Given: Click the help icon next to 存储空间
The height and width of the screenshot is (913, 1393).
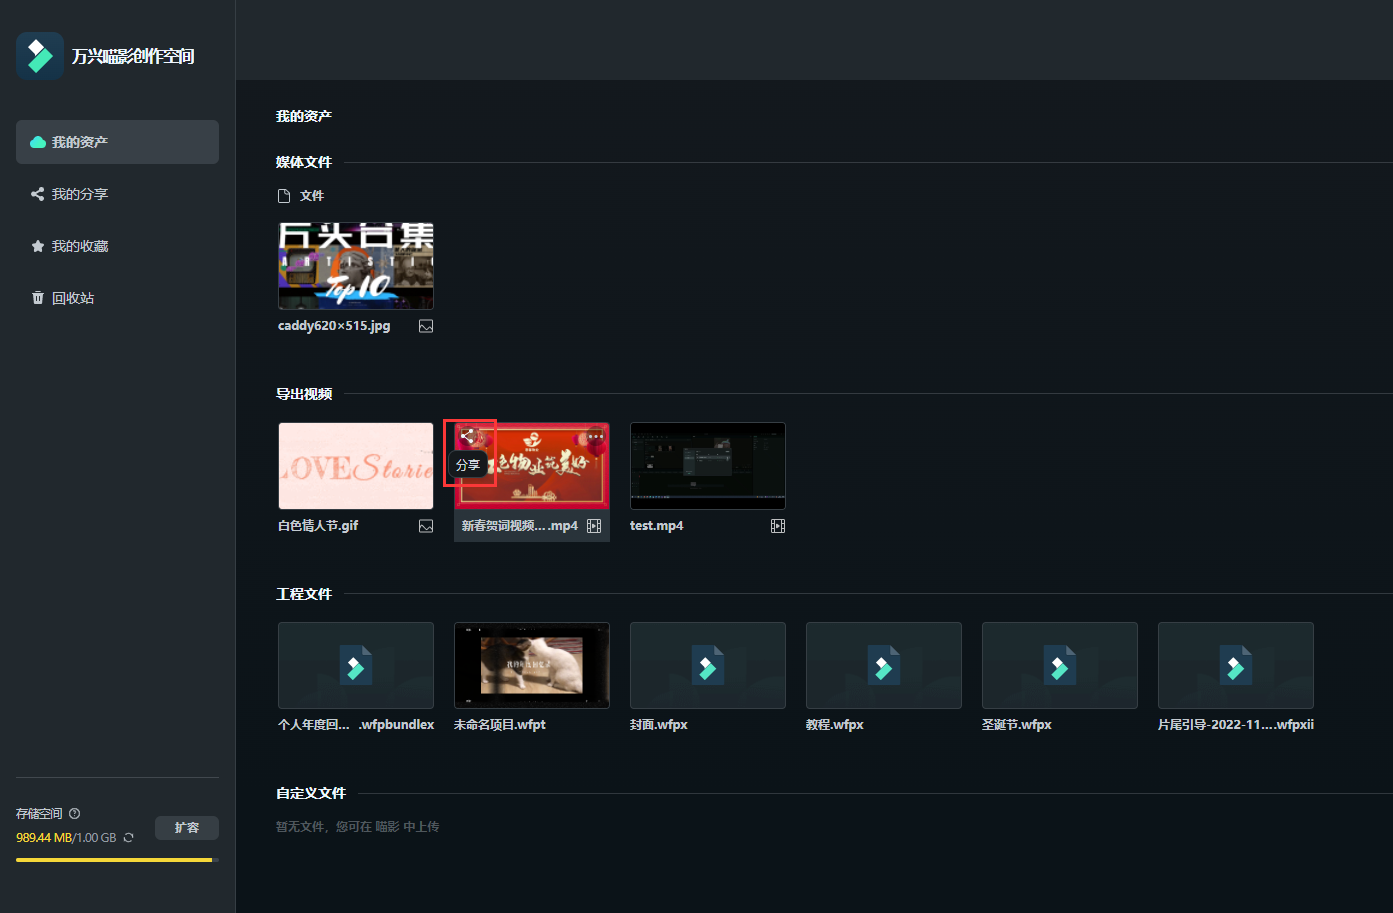Looking at the screenshot, I should click(75, 814).
